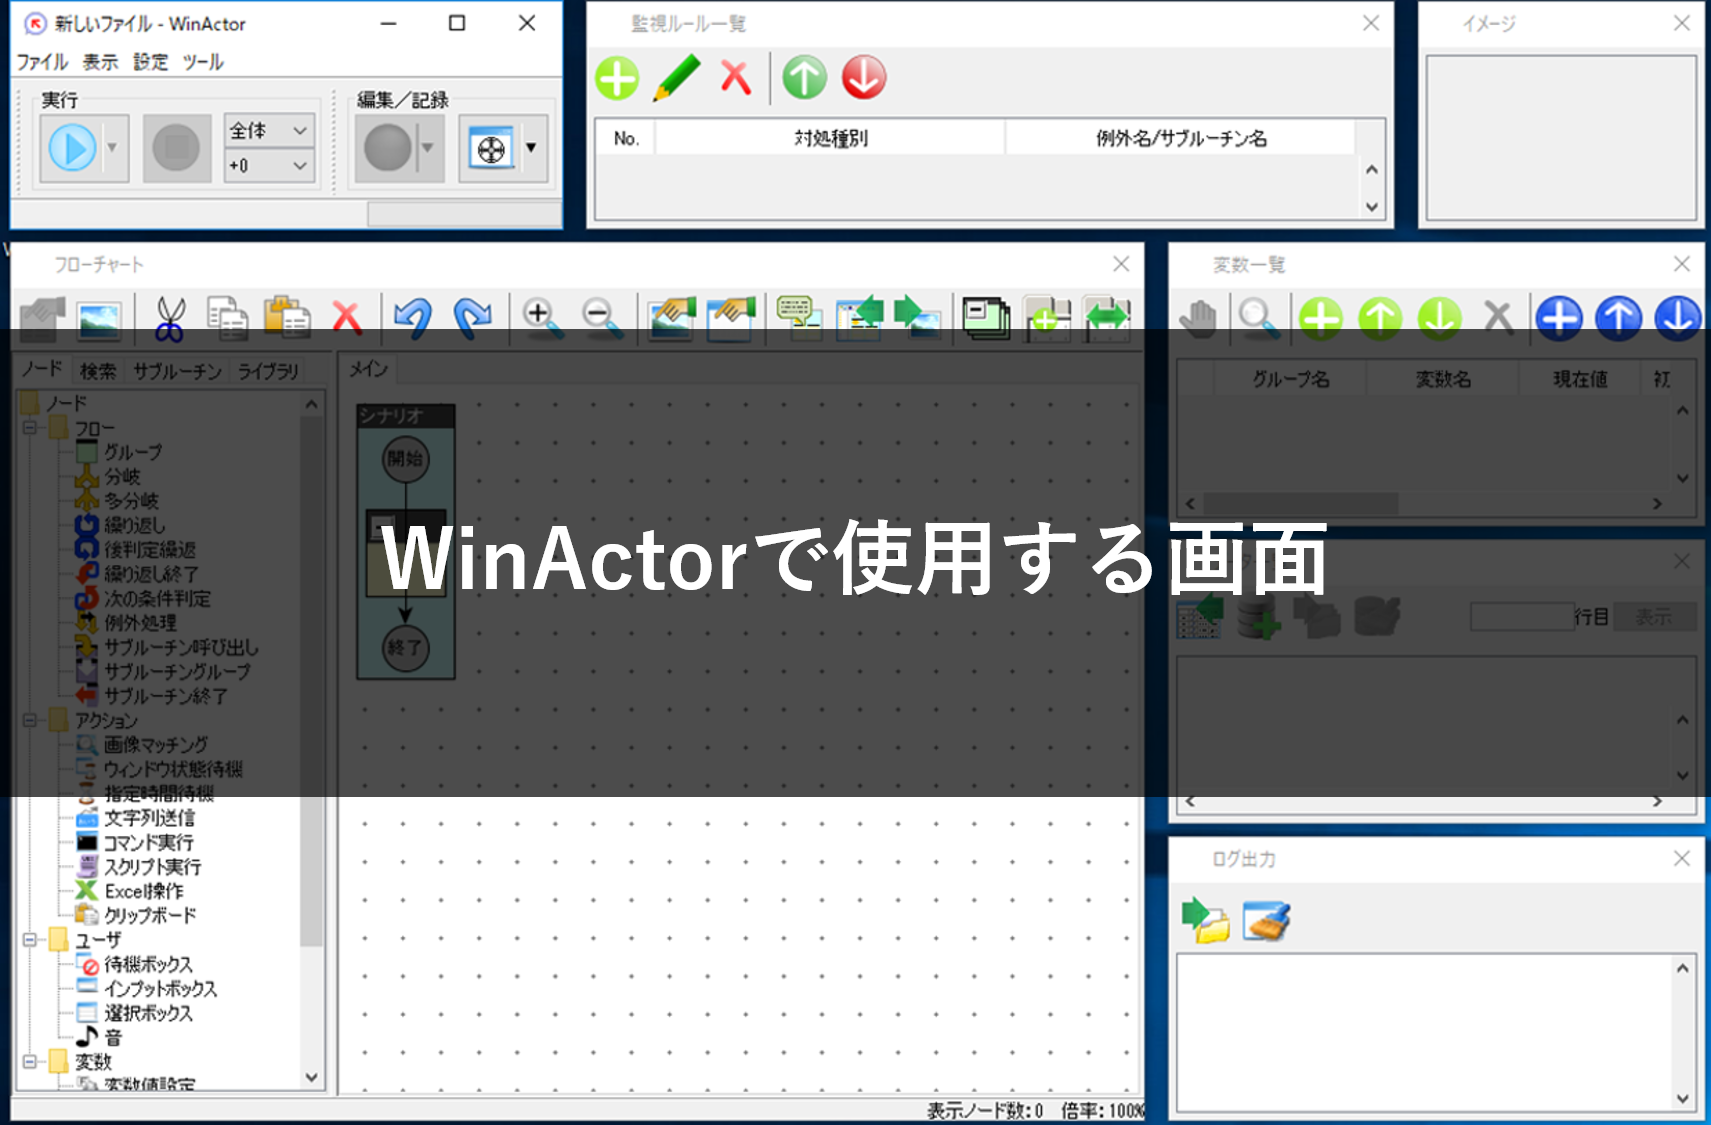
Task: Click the copy icon in flowchart toolbar
Action: click(x=228, y=318)
